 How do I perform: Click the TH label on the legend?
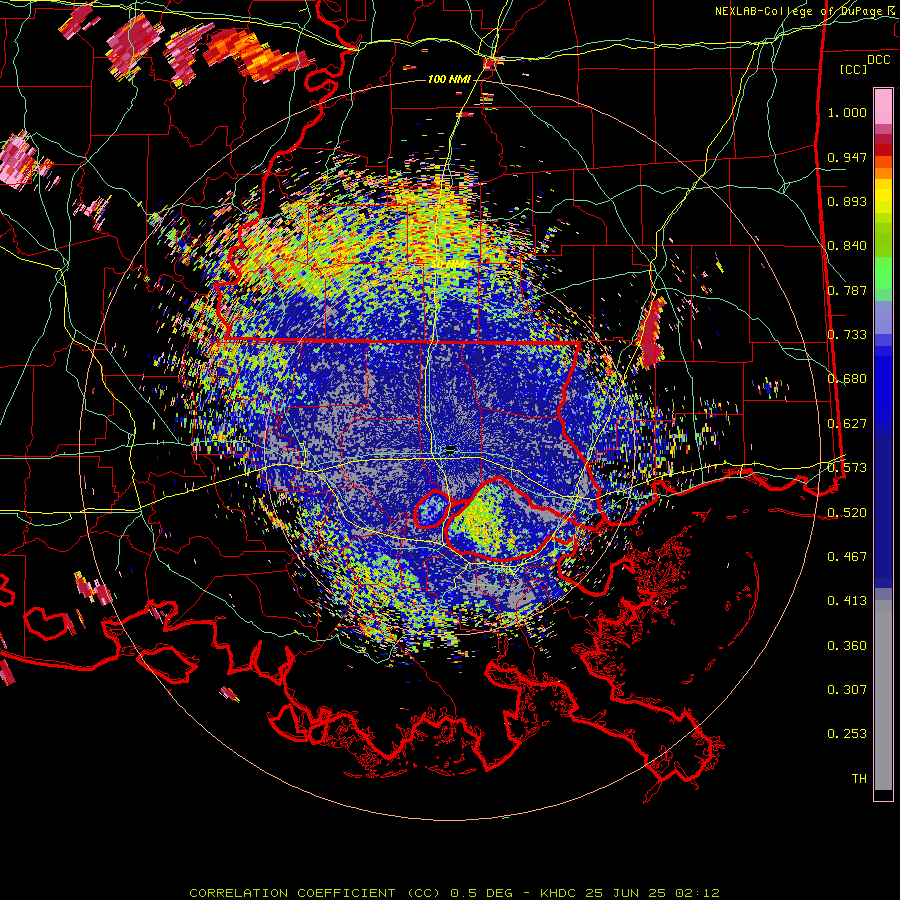pos(859,778)
